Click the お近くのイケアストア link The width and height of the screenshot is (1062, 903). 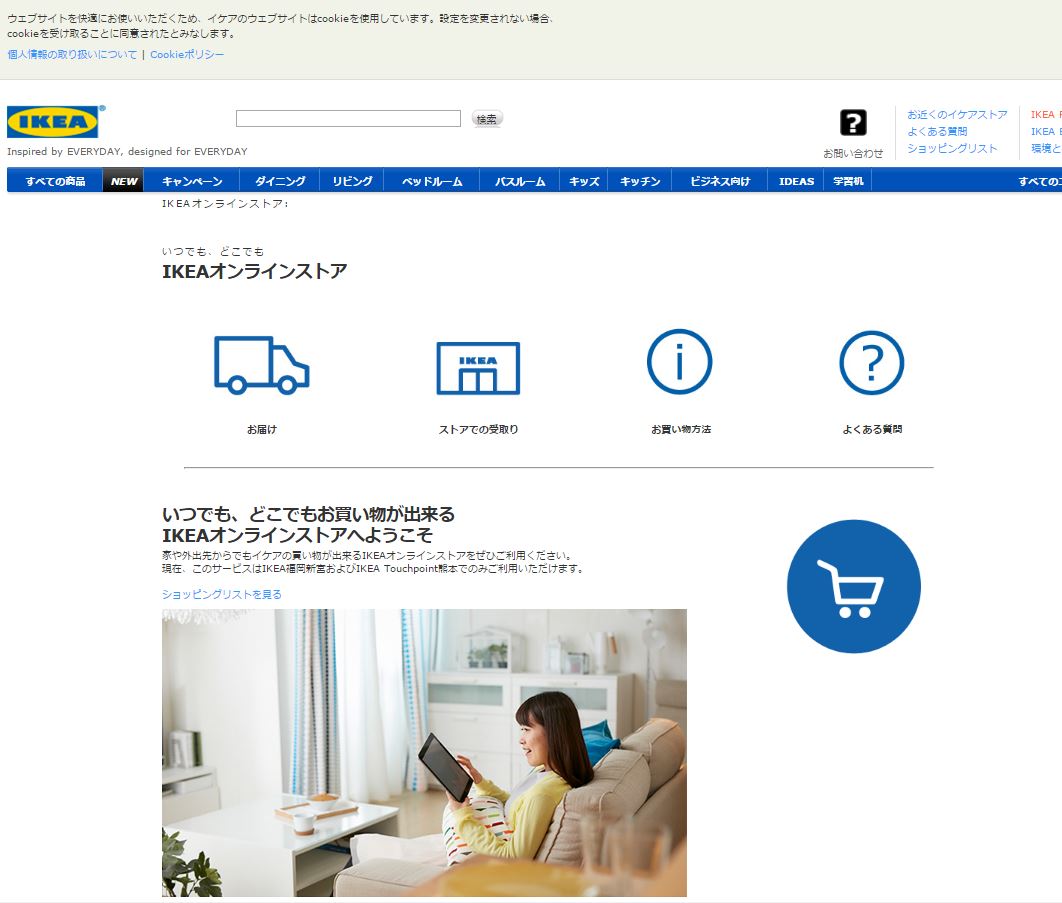click(957, 115)
